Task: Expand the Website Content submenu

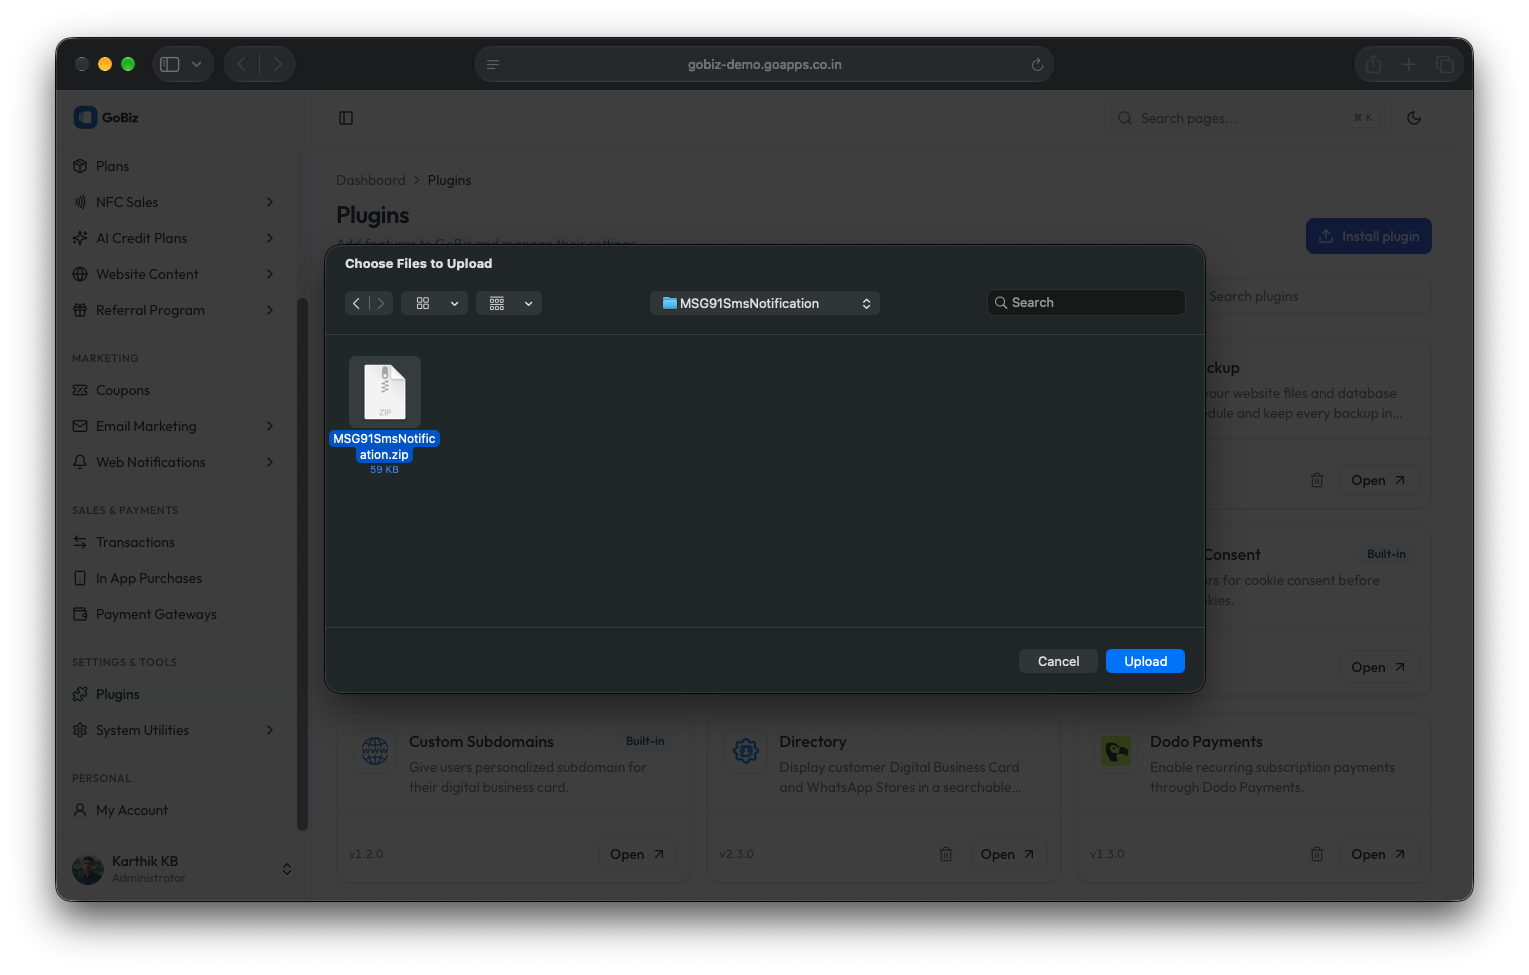Action: pos(270,274)
